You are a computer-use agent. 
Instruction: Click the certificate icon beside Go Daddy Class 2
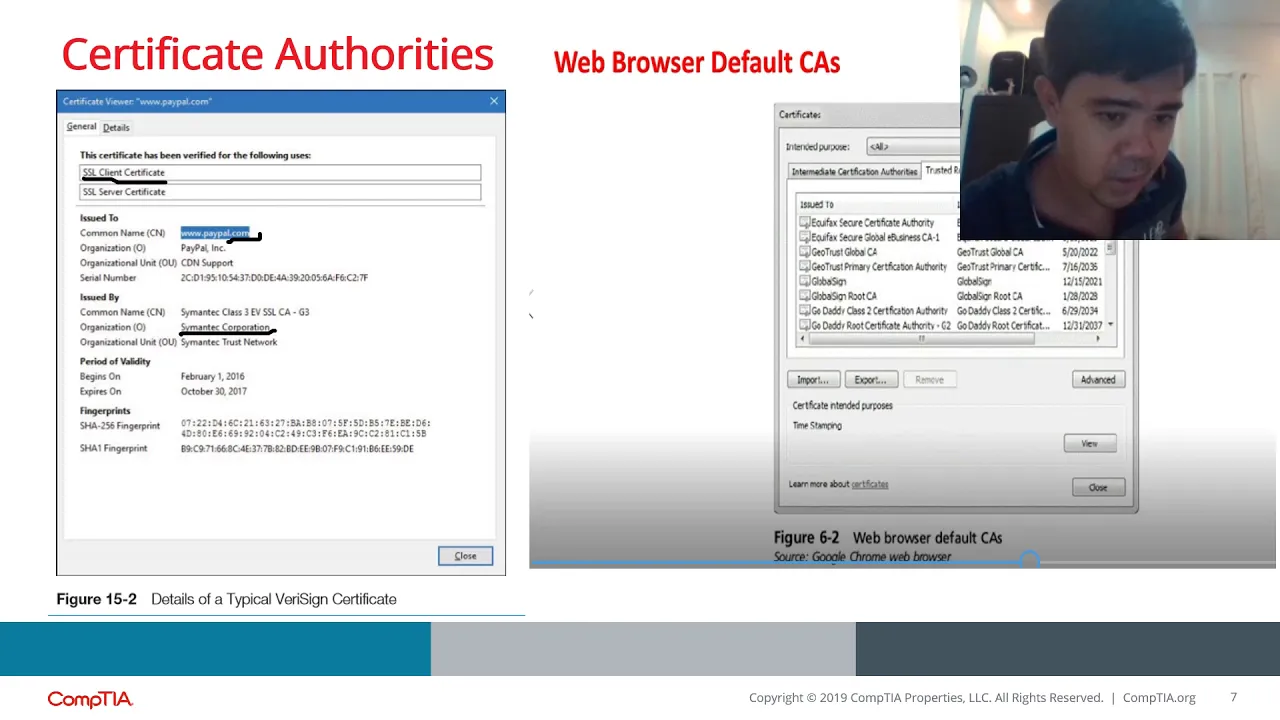coord(805,311)
